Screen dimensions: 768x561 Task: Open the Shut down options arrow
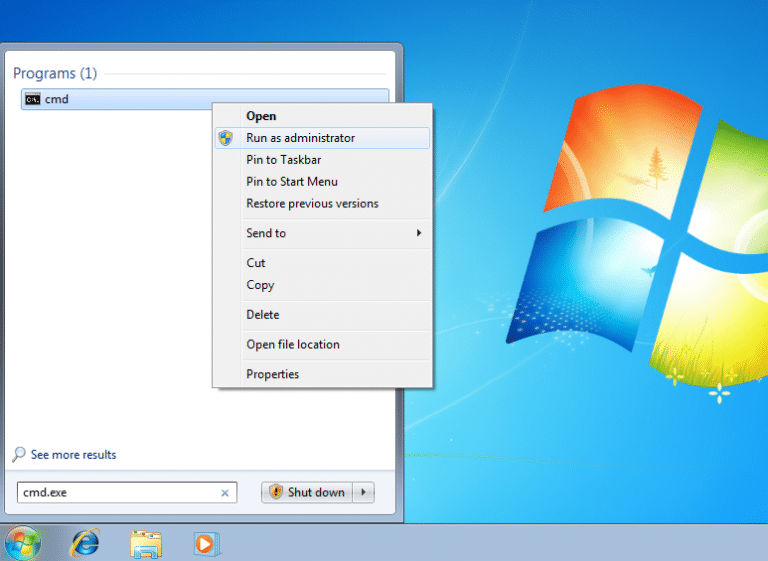(x=363, y=492)
